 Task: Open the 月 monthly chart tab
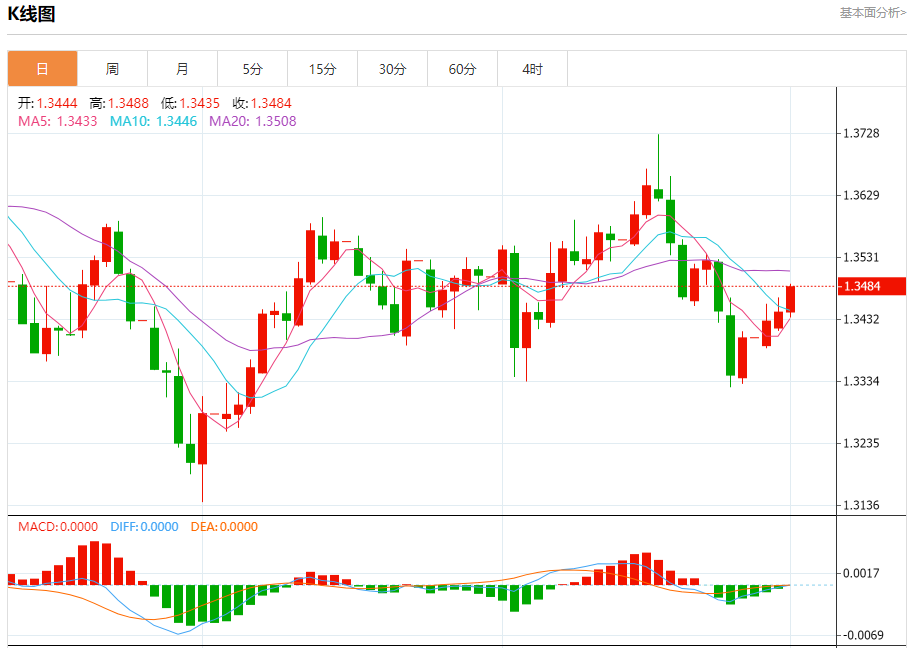coord(182,69)
